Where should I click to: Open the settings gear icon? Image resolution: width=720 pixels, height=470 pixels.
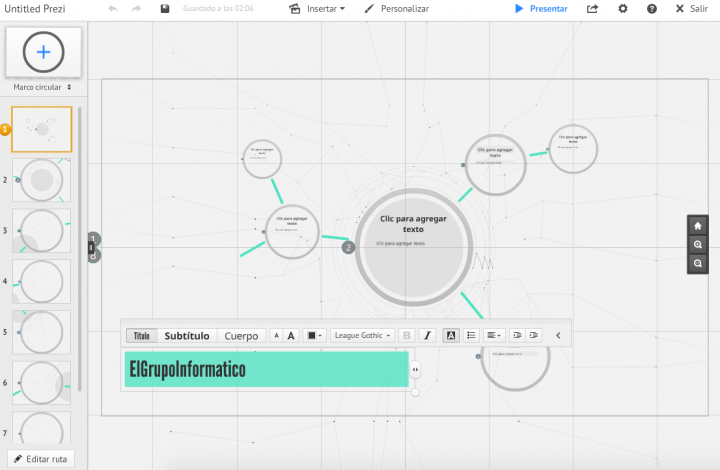pos(623,8)
